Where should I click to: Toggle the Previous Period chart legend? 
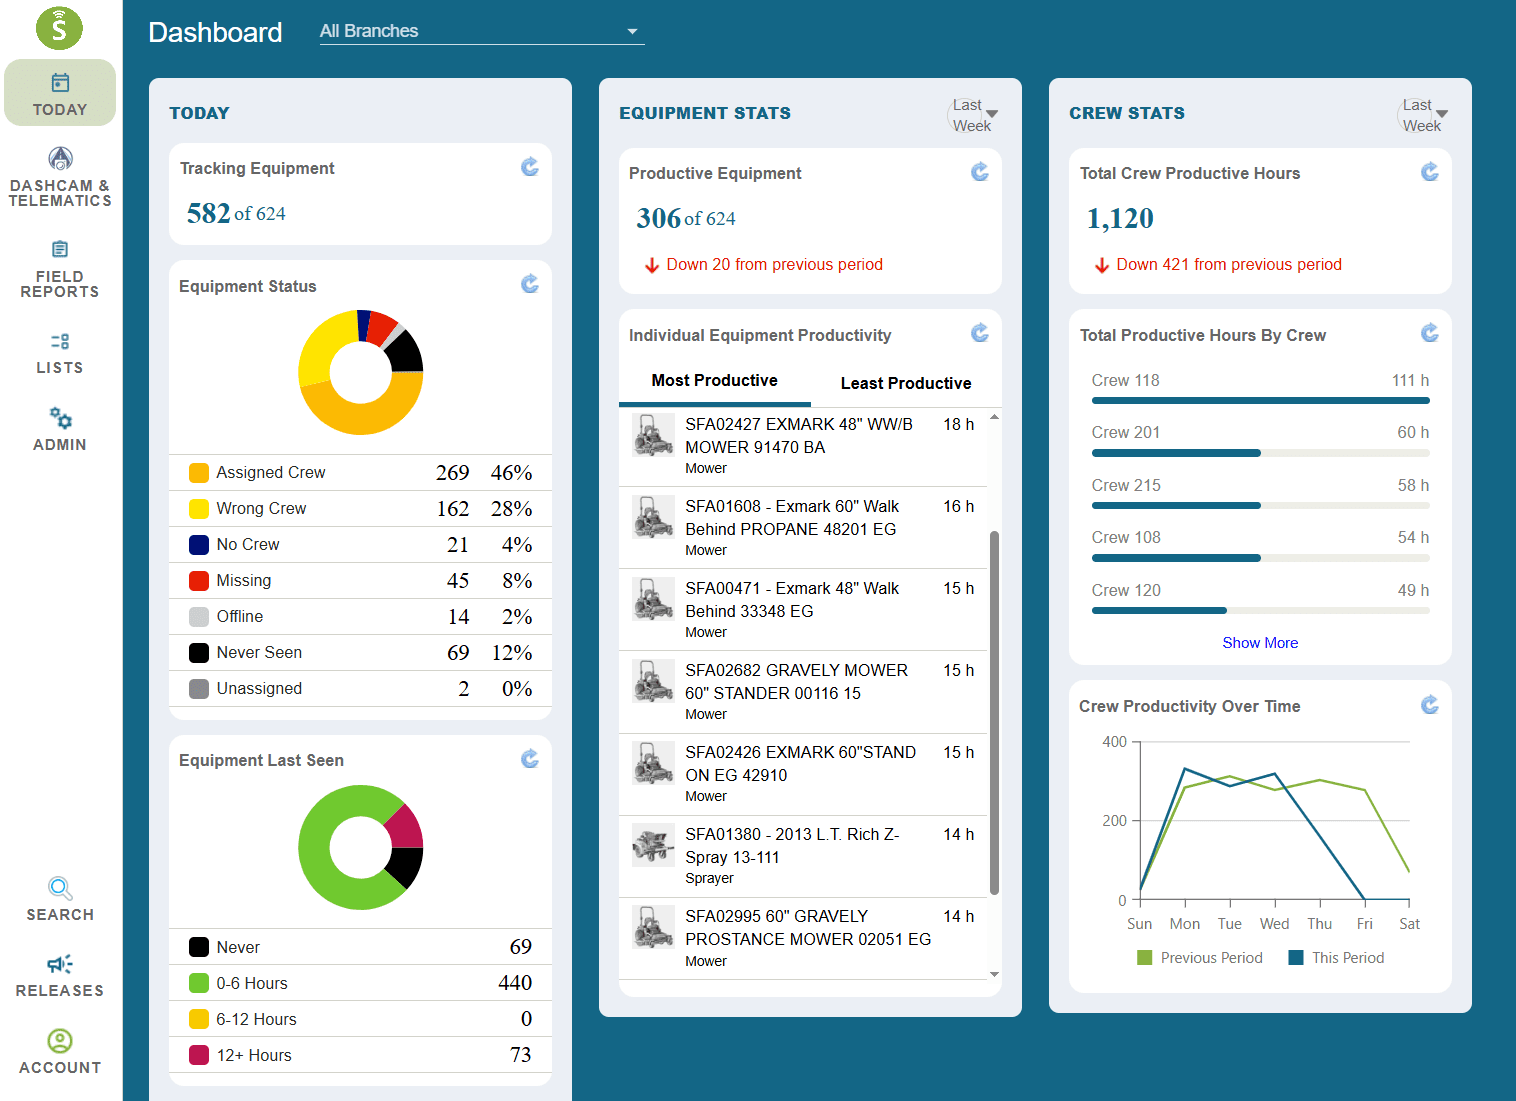[1200, 958]
